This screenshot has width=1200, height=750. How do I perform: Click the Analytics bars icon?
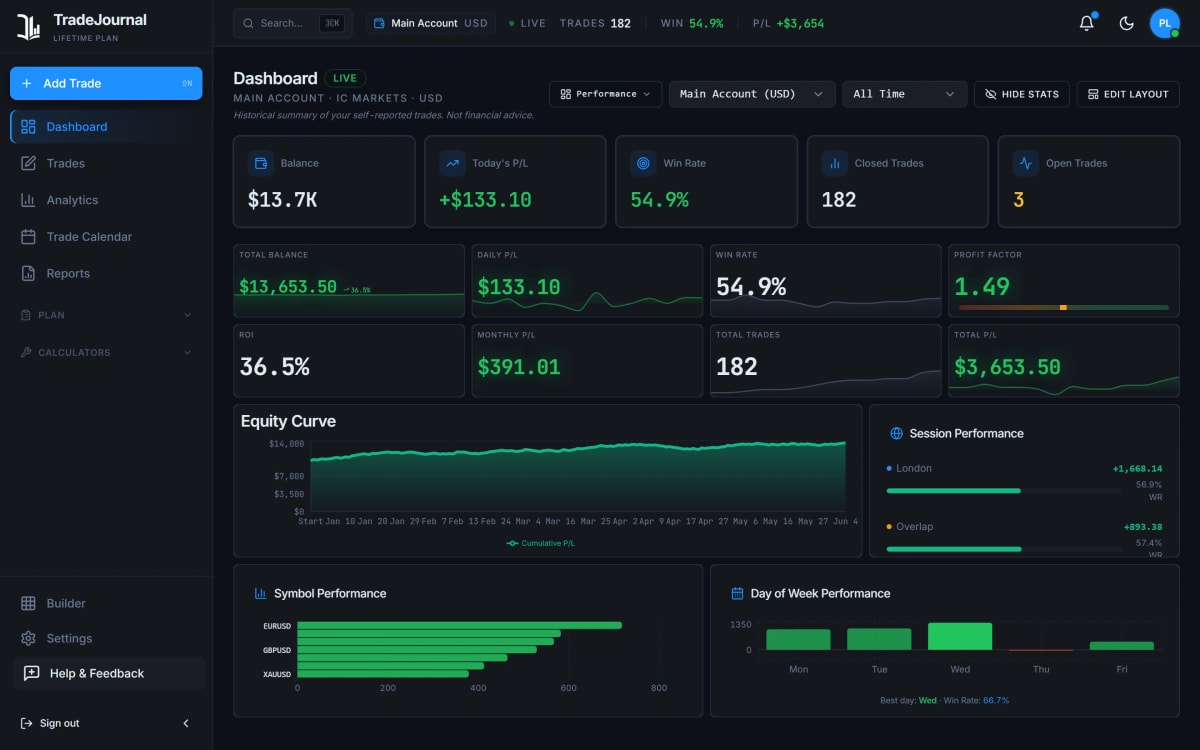coord(28,200)
